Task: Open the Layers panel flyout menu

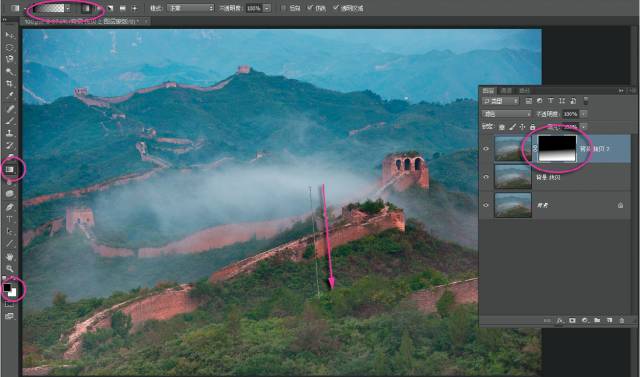Action: [633, 91]
